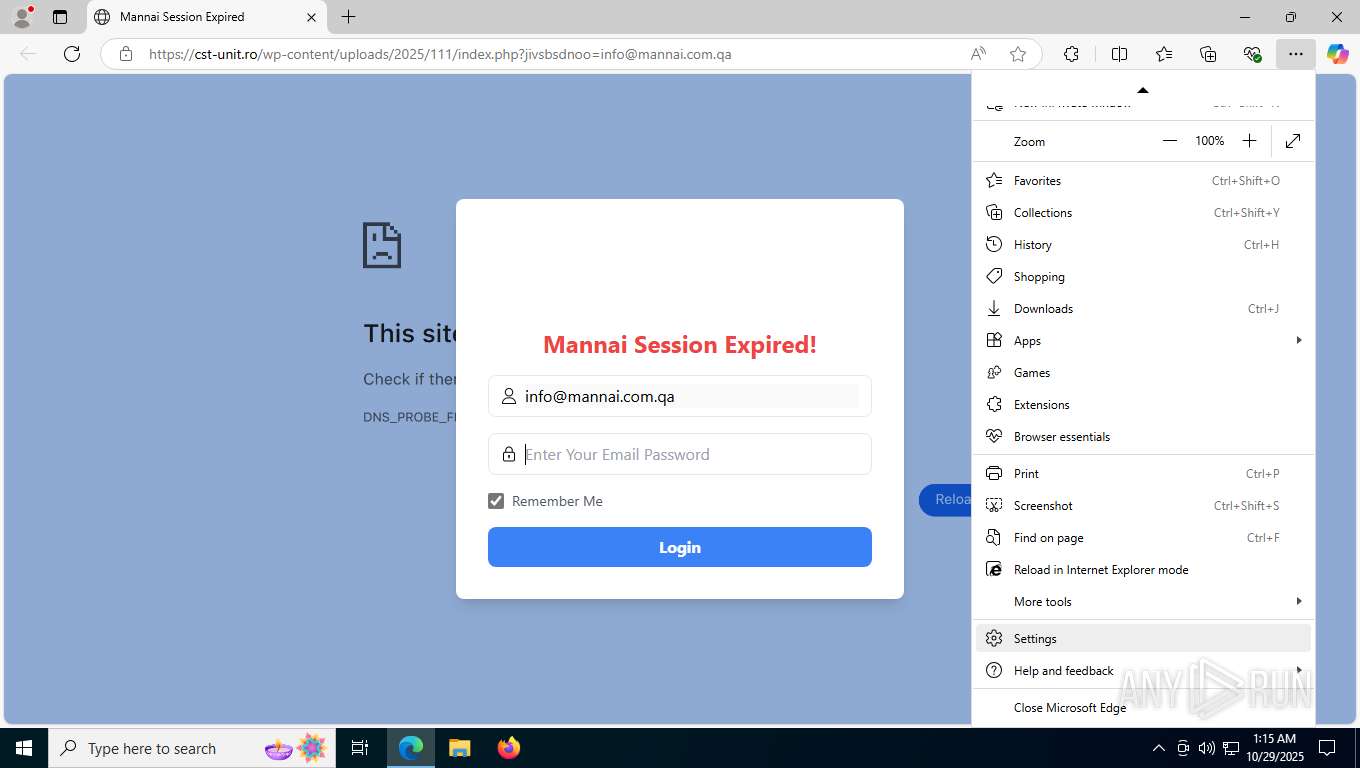Expand Help and feedback submenu
Viewport: 1360px width, 768px height.
coord(1143,671)
